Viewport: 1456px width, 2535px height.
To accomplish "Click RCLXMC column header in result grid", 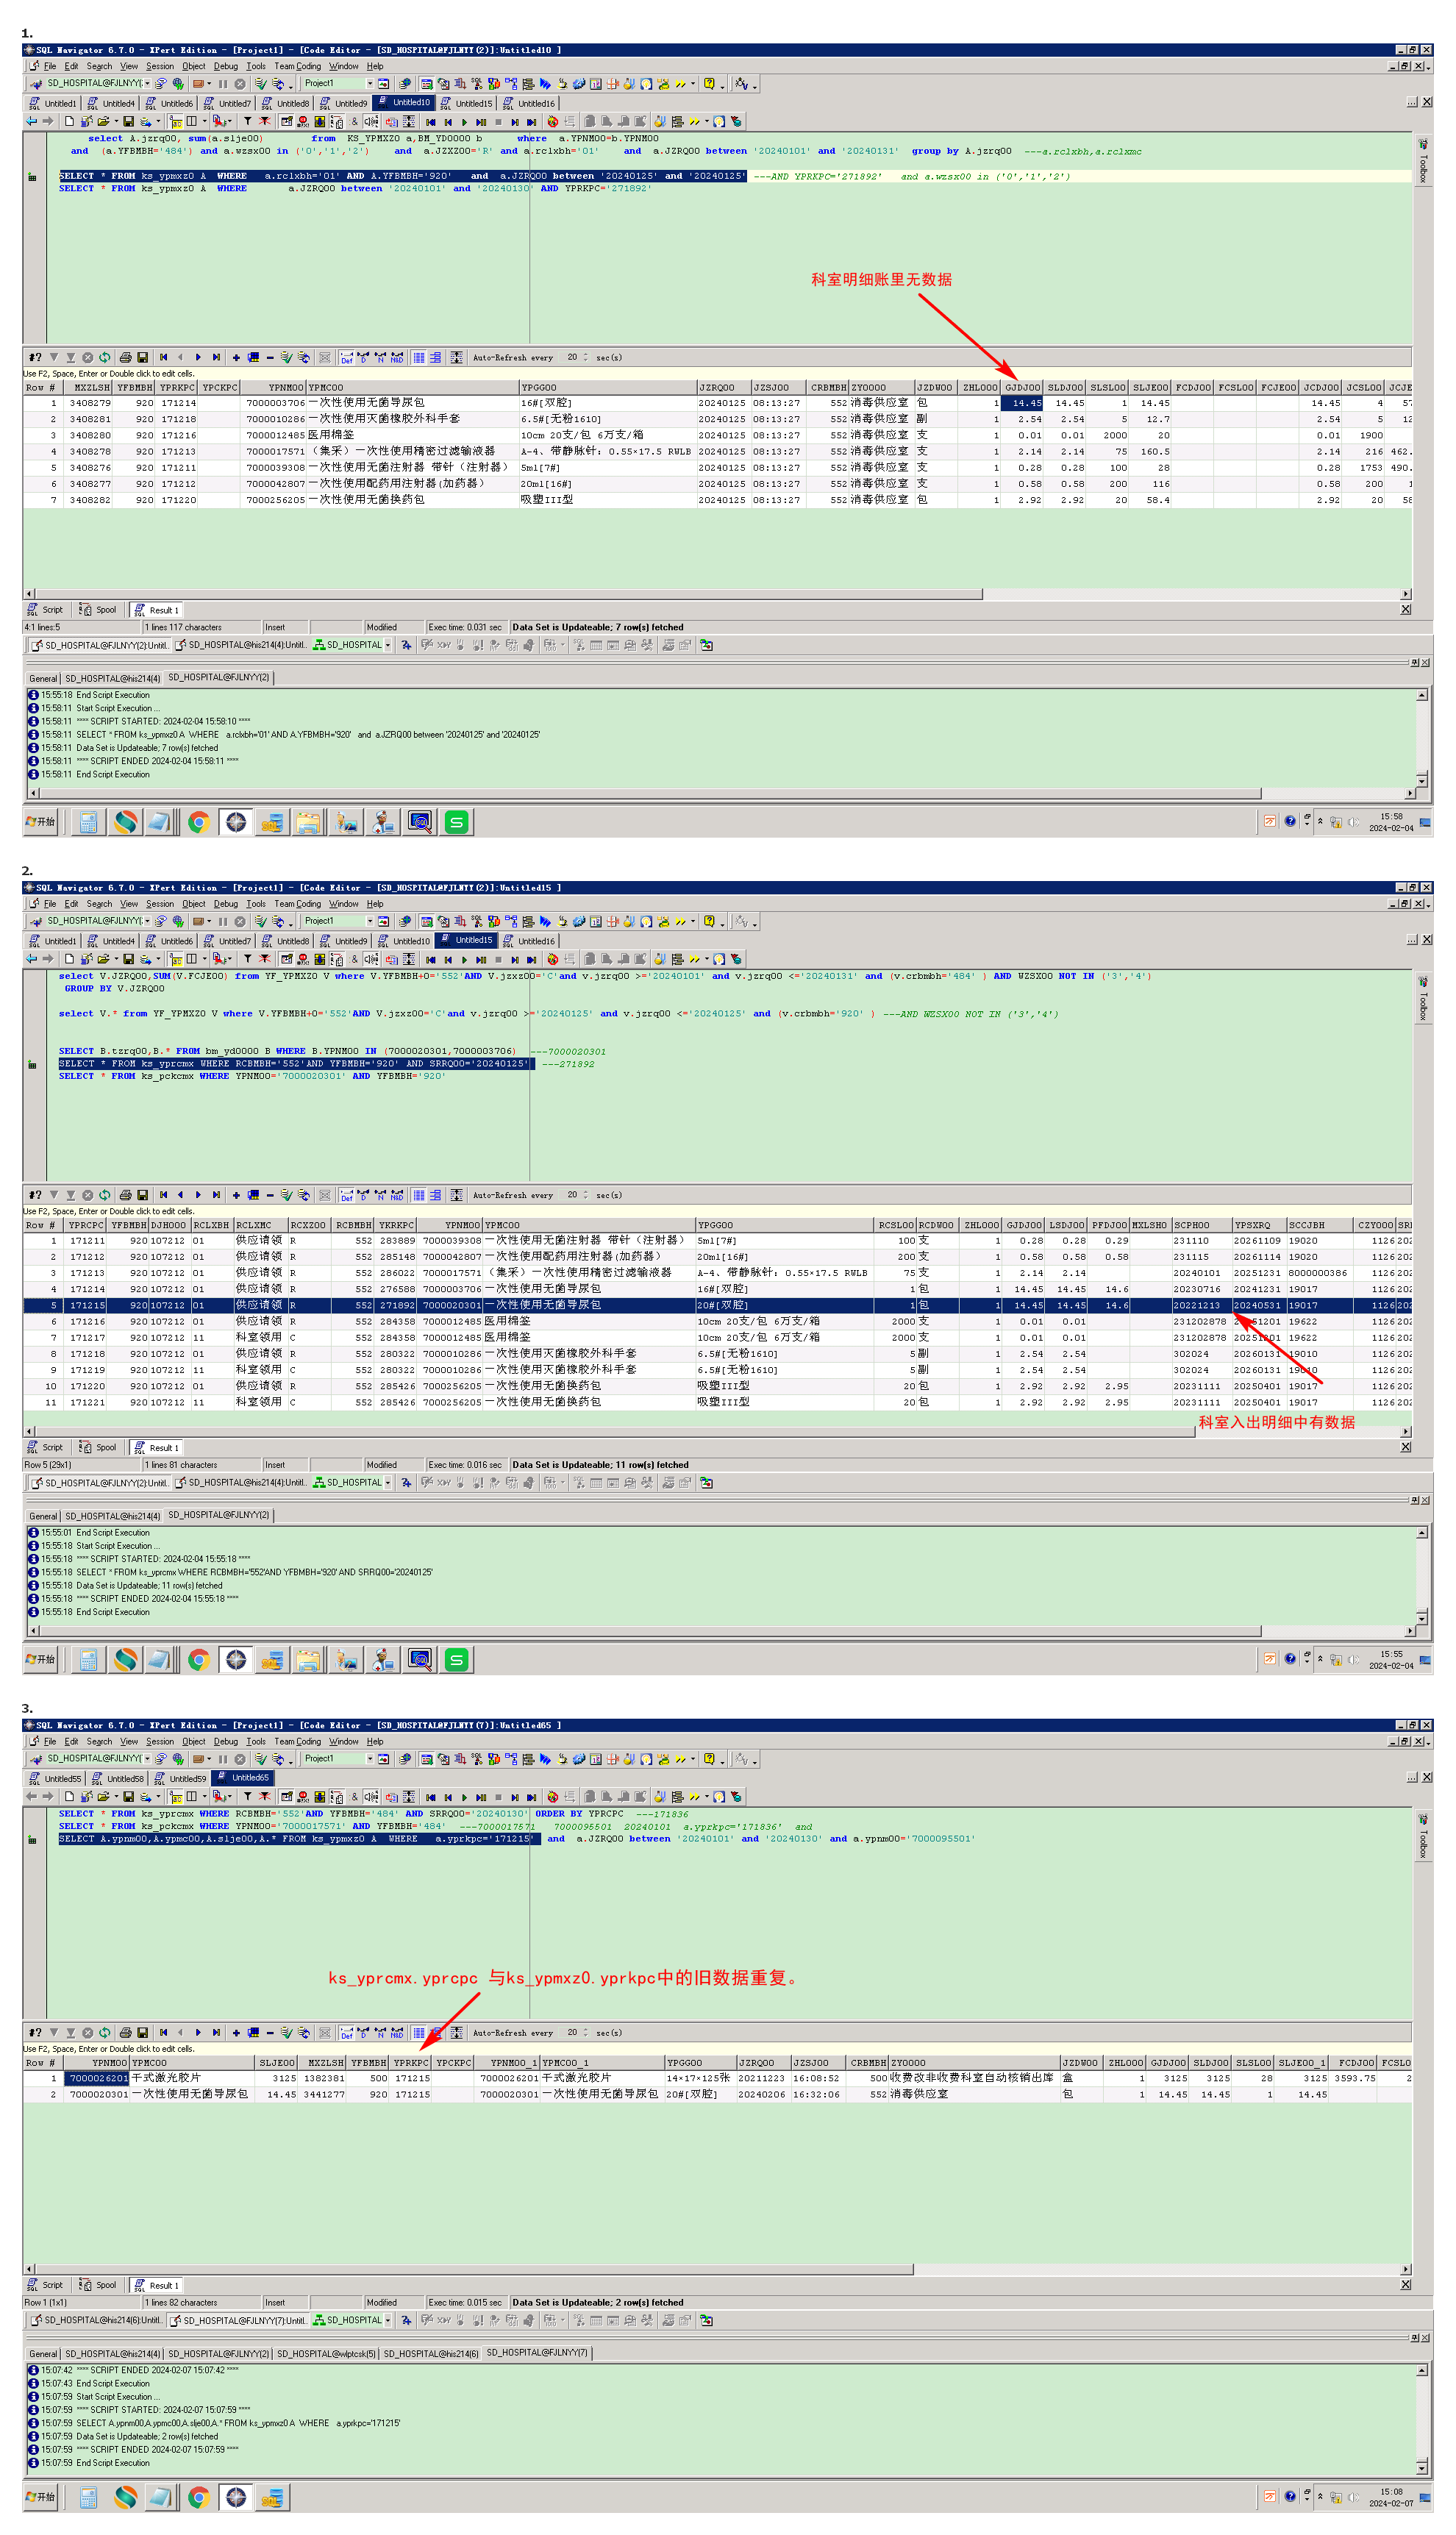I will [x=258, y=1225].
